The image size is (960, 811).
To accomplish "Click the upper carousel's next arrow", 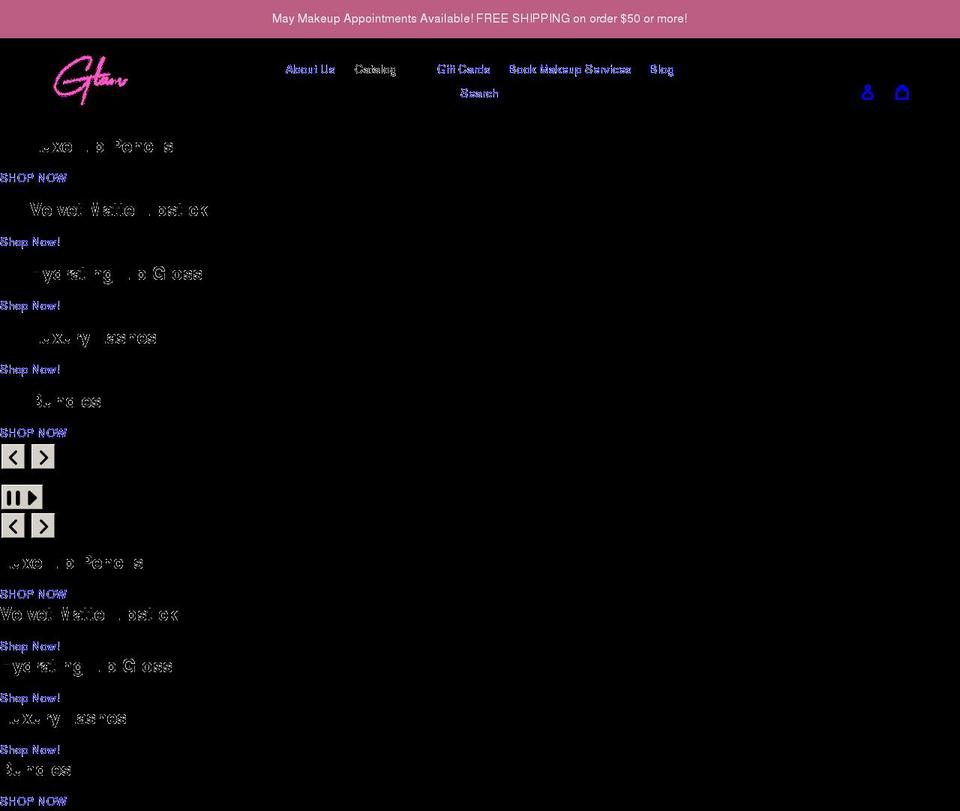I will coord(42,456).
